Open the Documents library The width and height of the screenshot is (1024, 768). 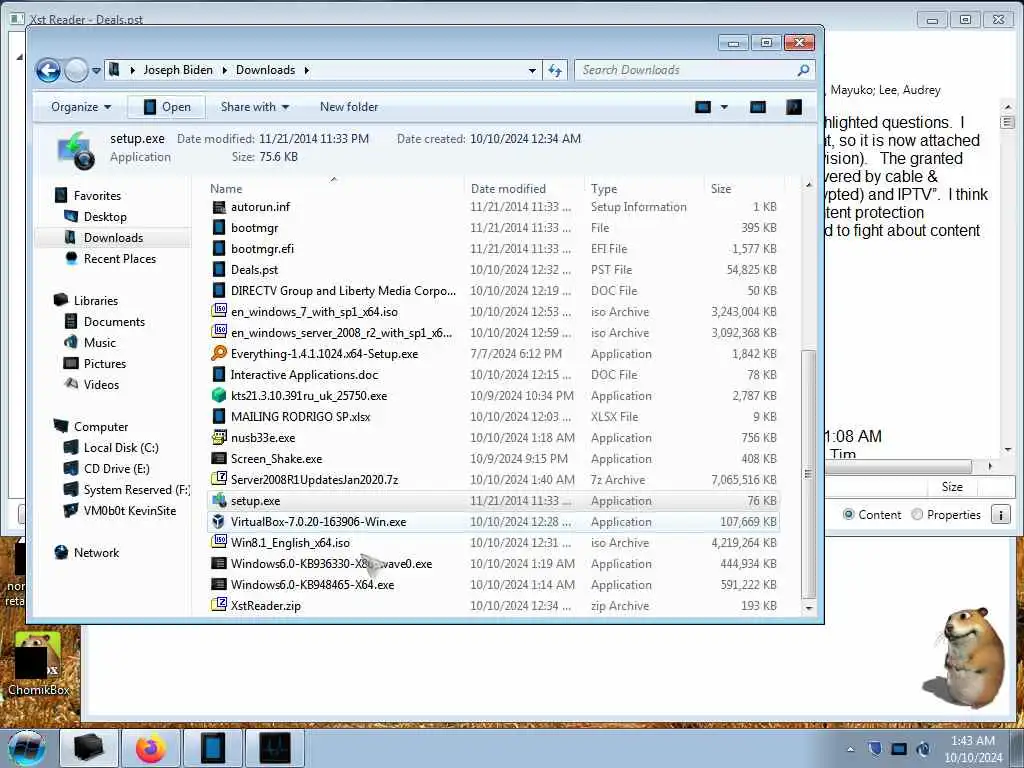tap(114, 321)
